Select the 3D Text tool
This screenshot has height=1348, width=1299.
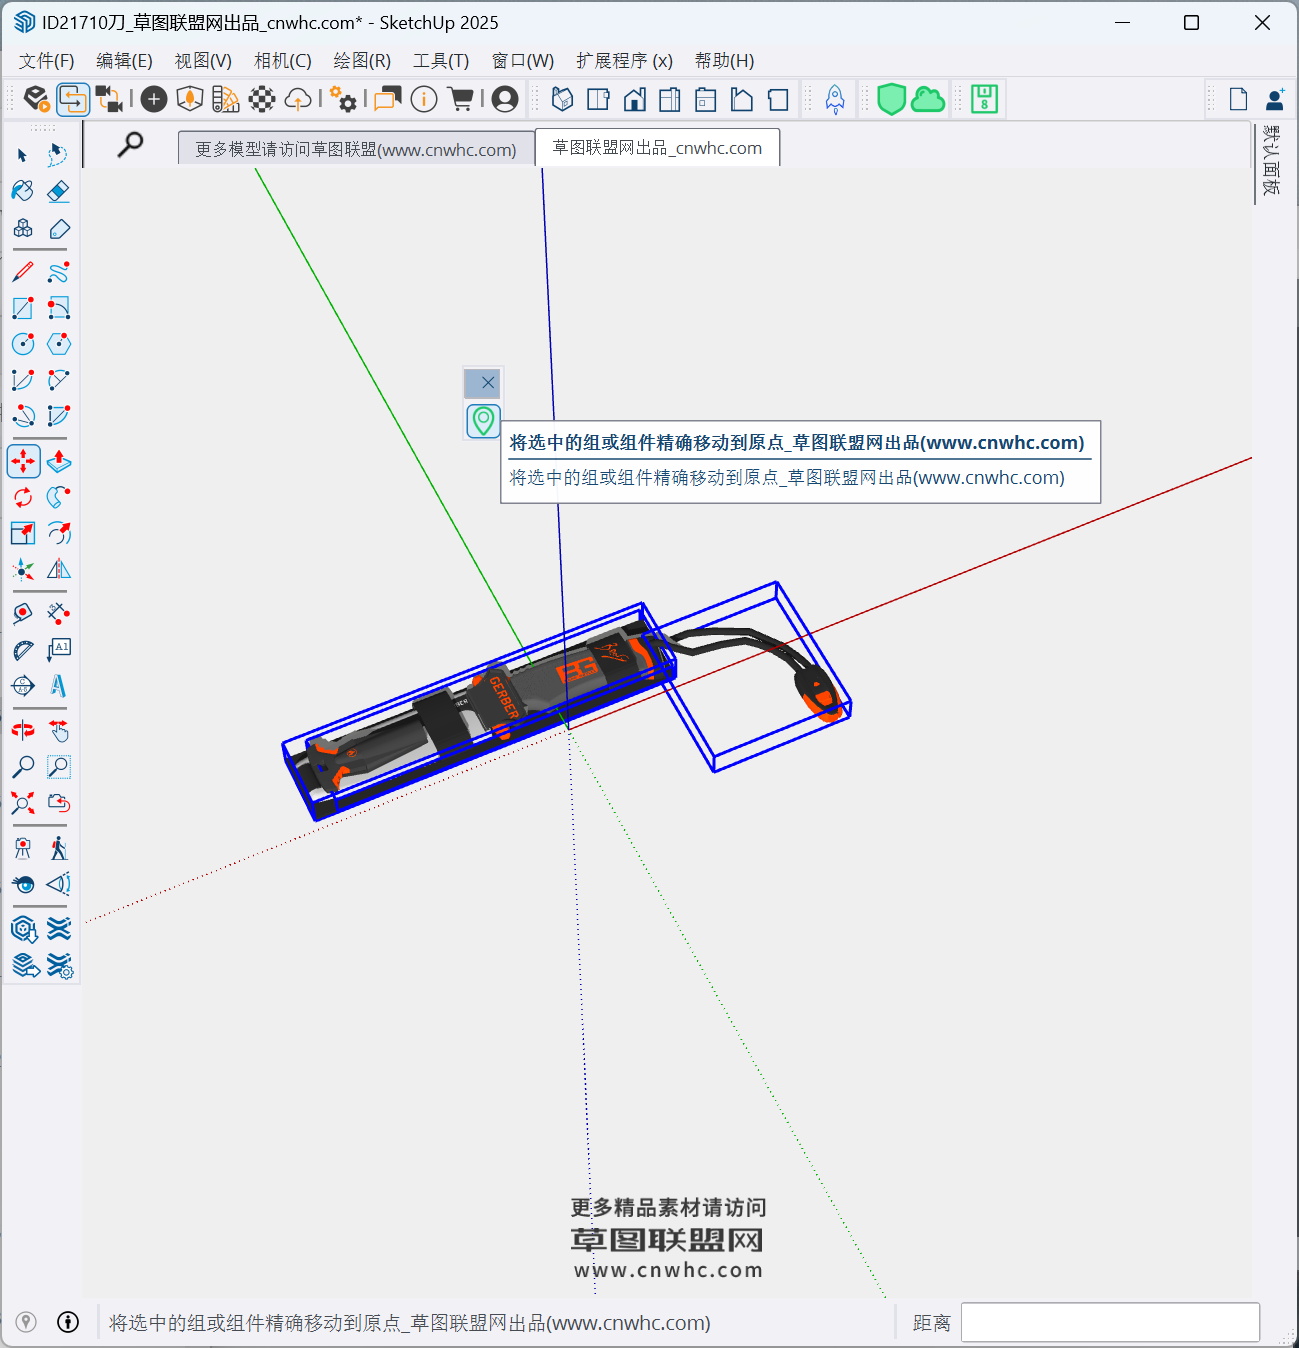coord(59,686)
